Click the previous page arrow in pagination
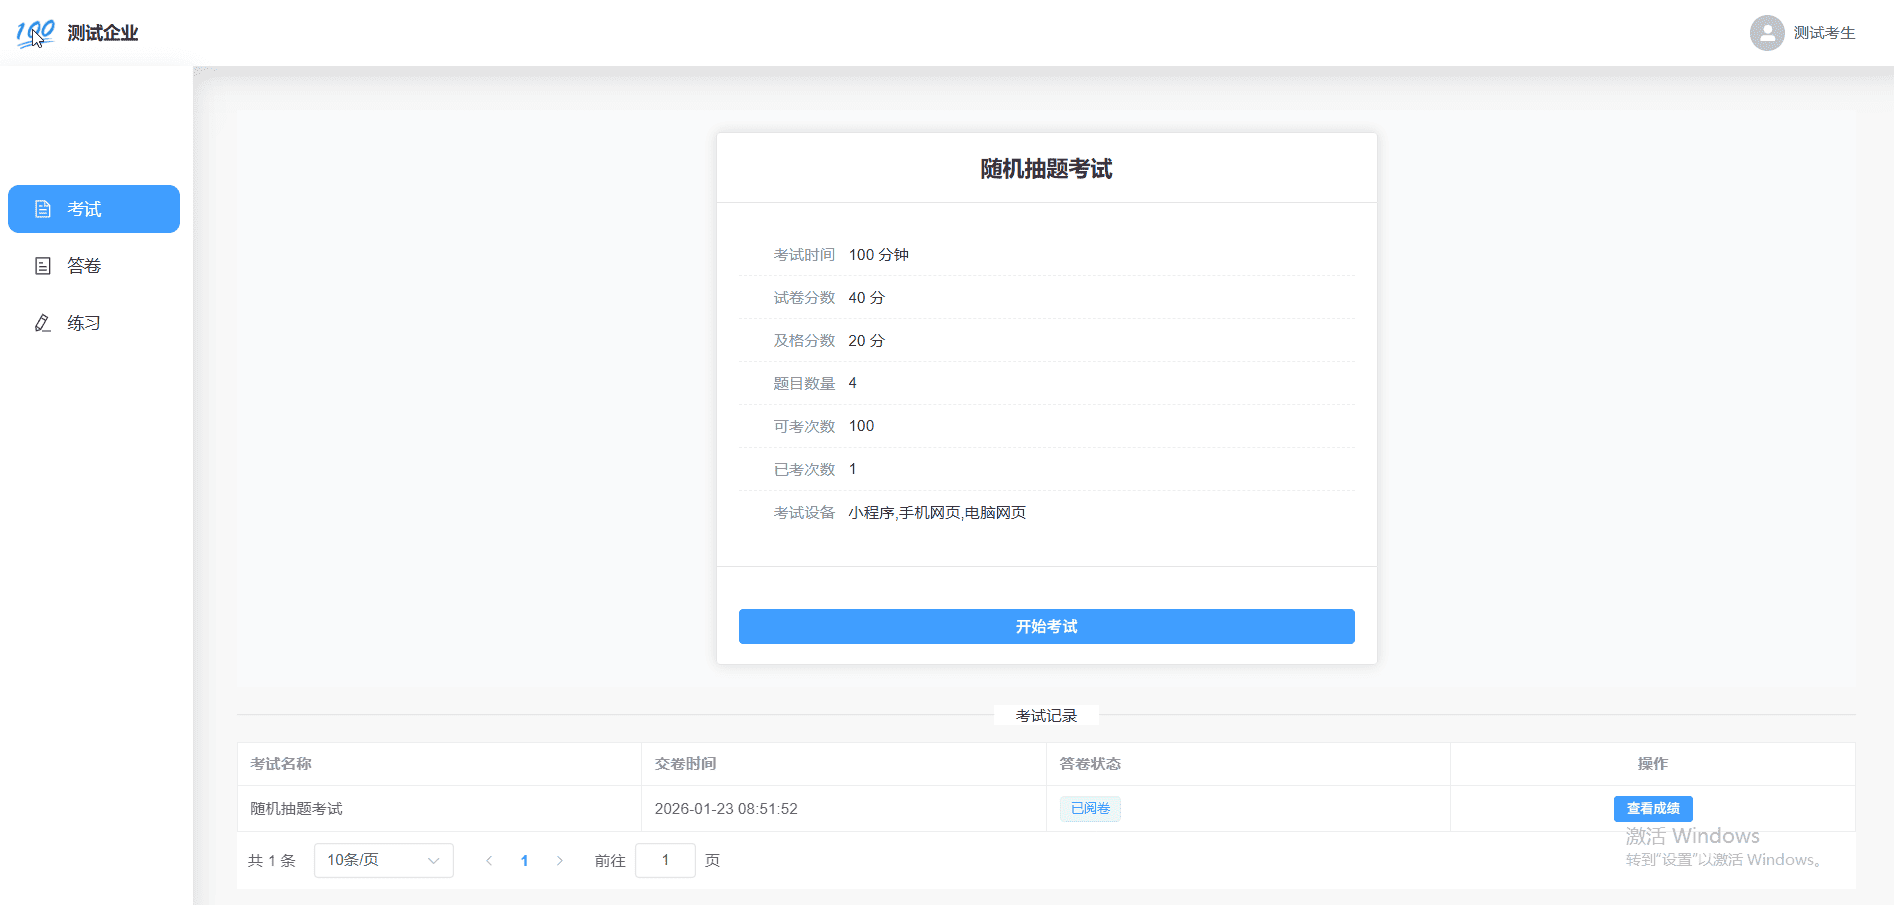Viewport: 1894px width, 905px height. click(x=488, y=860)
